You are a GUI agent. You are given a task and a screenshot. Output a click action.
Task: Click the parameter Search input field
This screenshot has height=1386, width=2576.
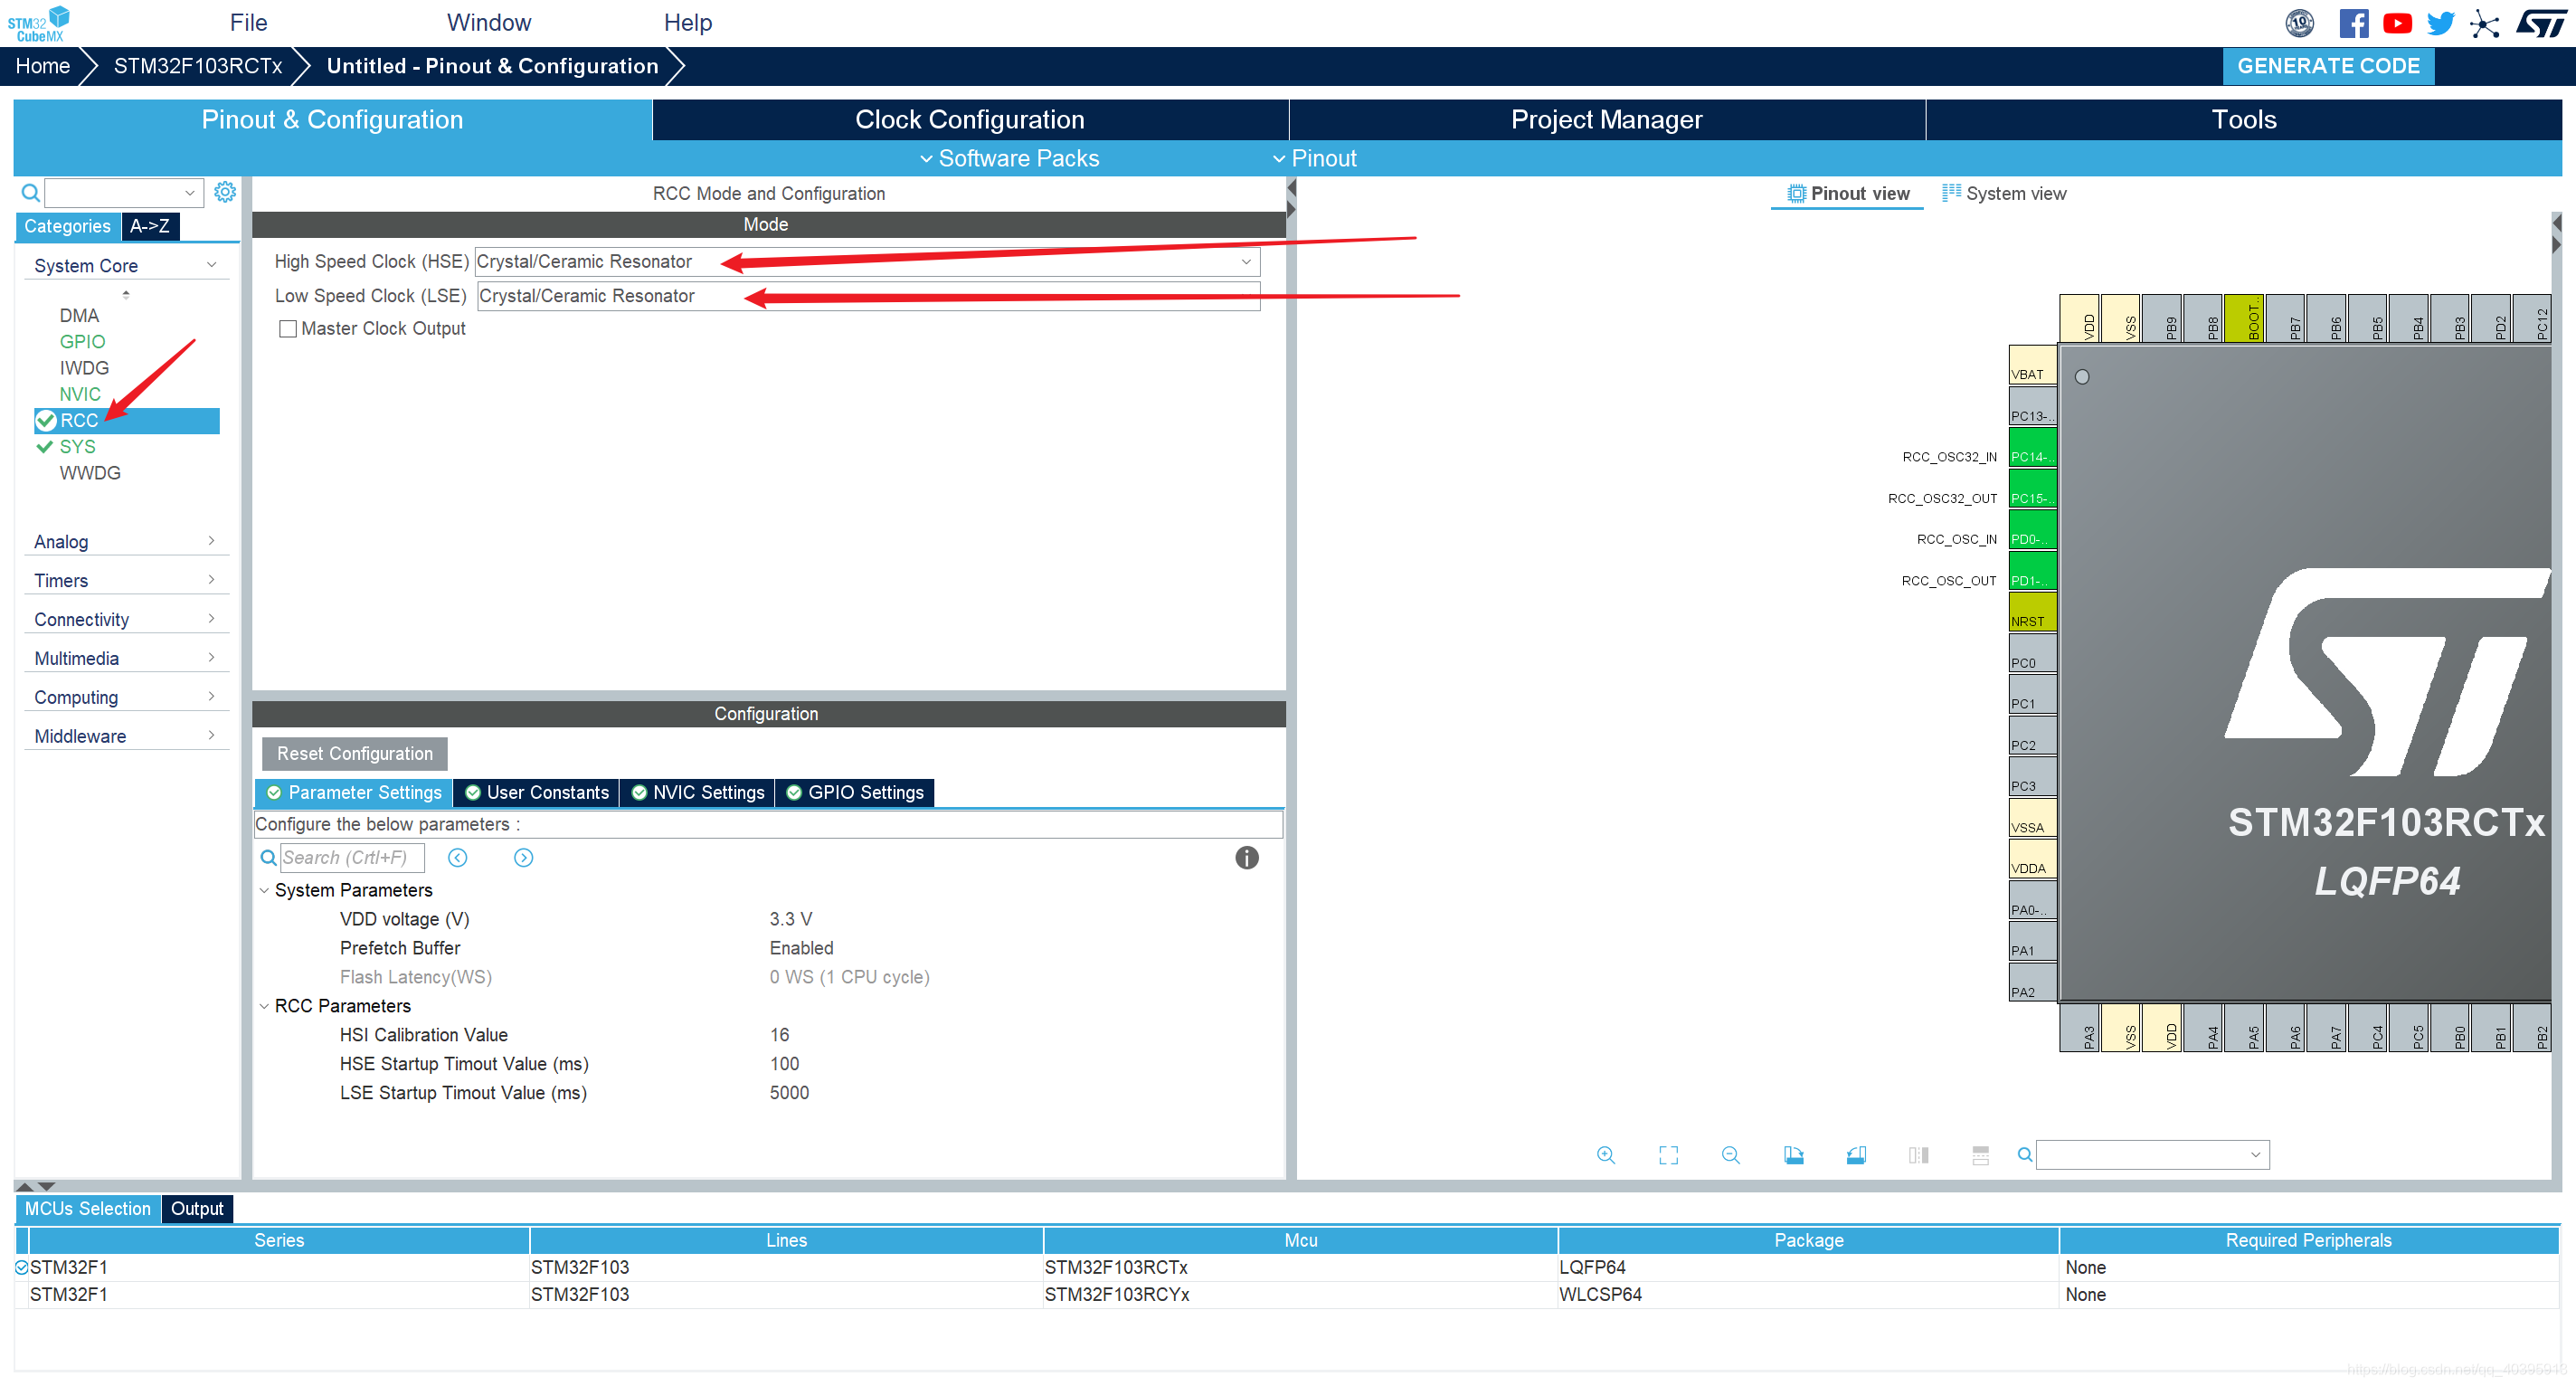pyautogui.click(x=351, y=857)
